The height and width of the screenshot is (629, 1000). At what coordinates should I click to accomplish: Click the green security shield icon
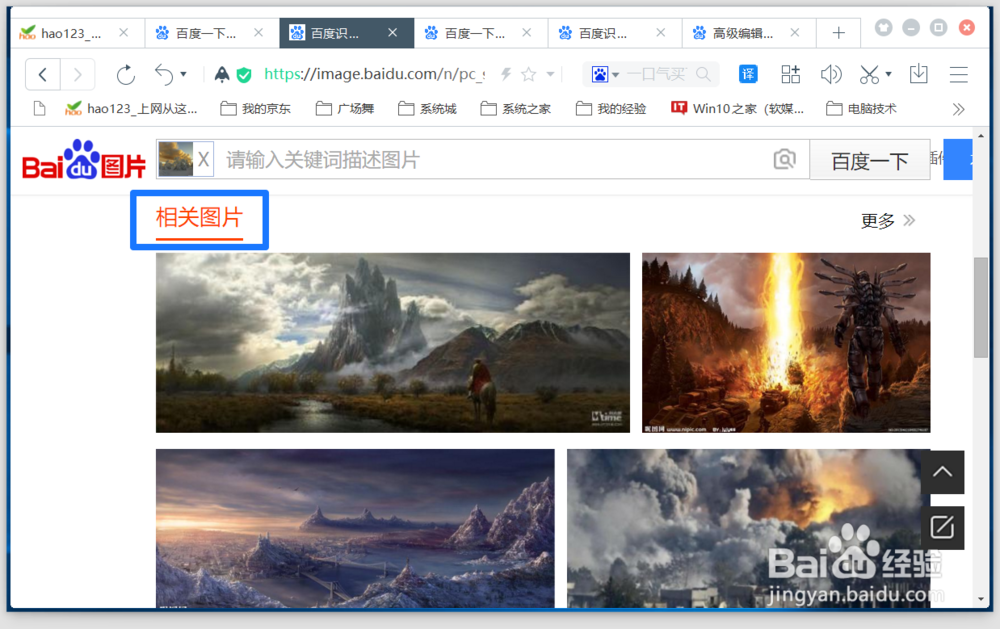tap(244, 75)
